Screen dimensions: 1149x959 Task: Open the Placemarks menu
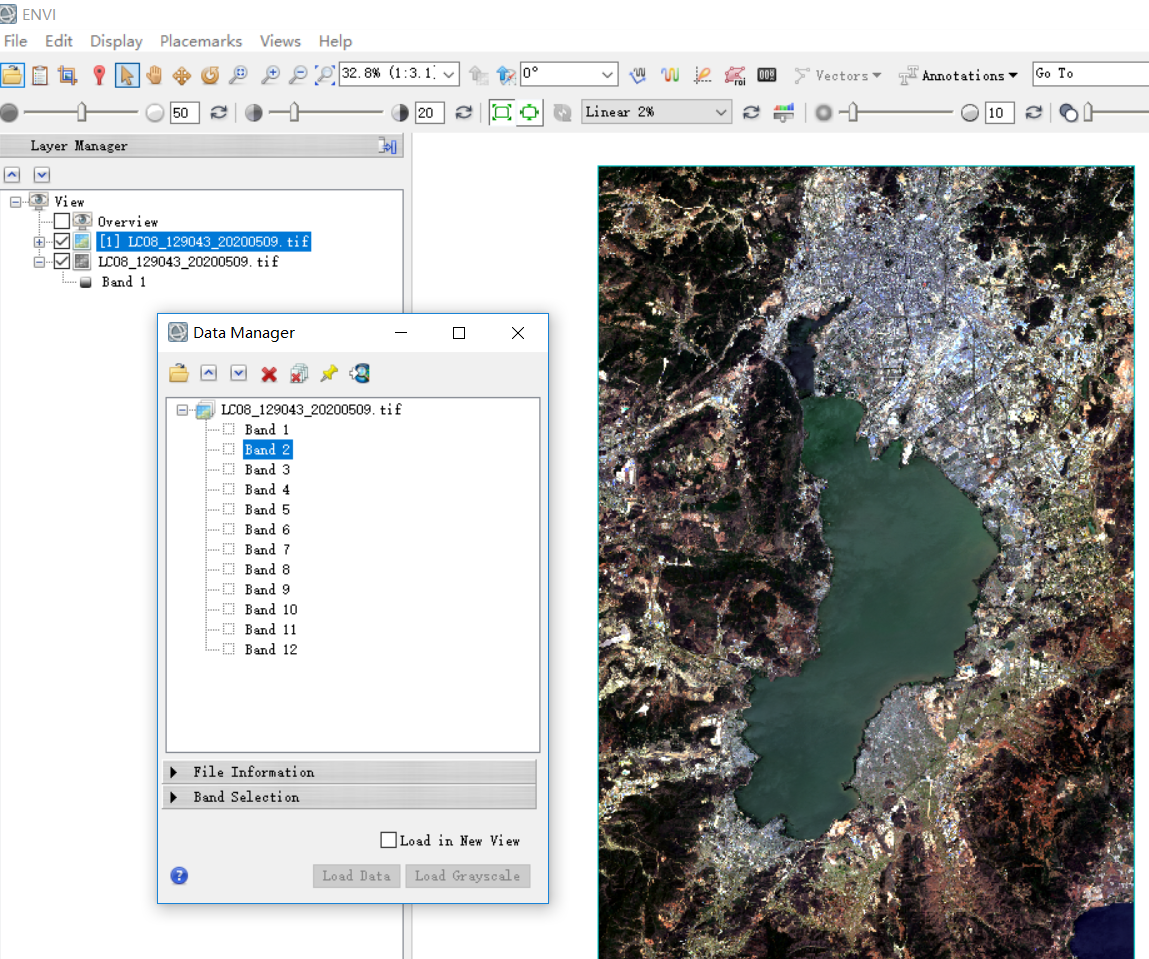[200, 41]
